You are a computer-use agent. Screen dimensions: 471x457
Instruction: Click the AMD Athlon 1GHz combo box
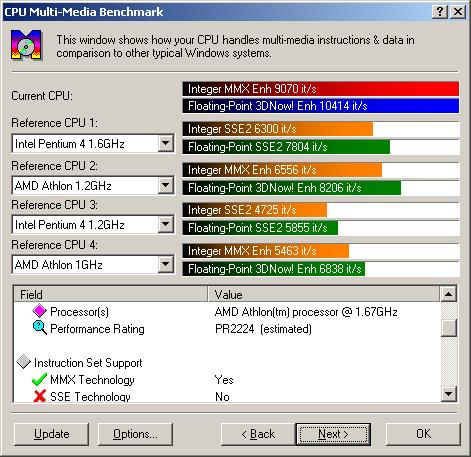coord(93,265)
